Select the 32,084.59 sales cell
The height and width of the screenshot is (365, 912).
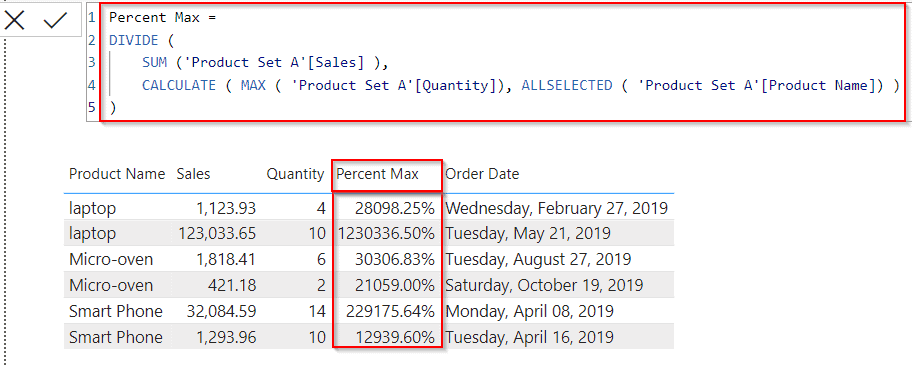[x=220, y=311]
